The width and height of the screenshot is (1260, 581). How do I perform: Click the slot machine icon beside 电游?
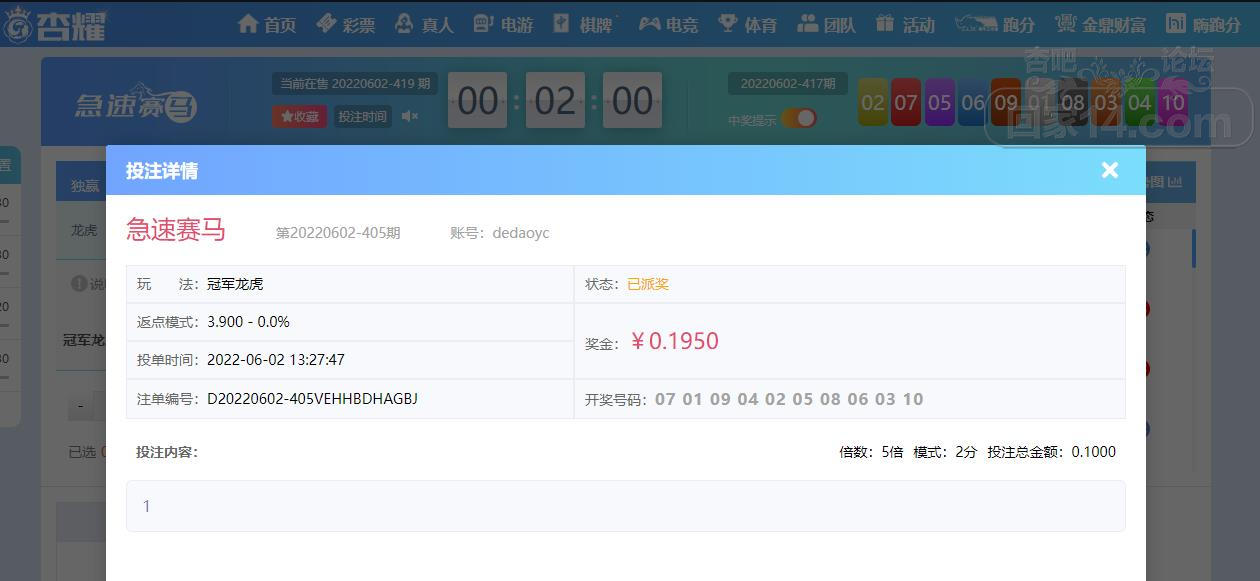483,23
